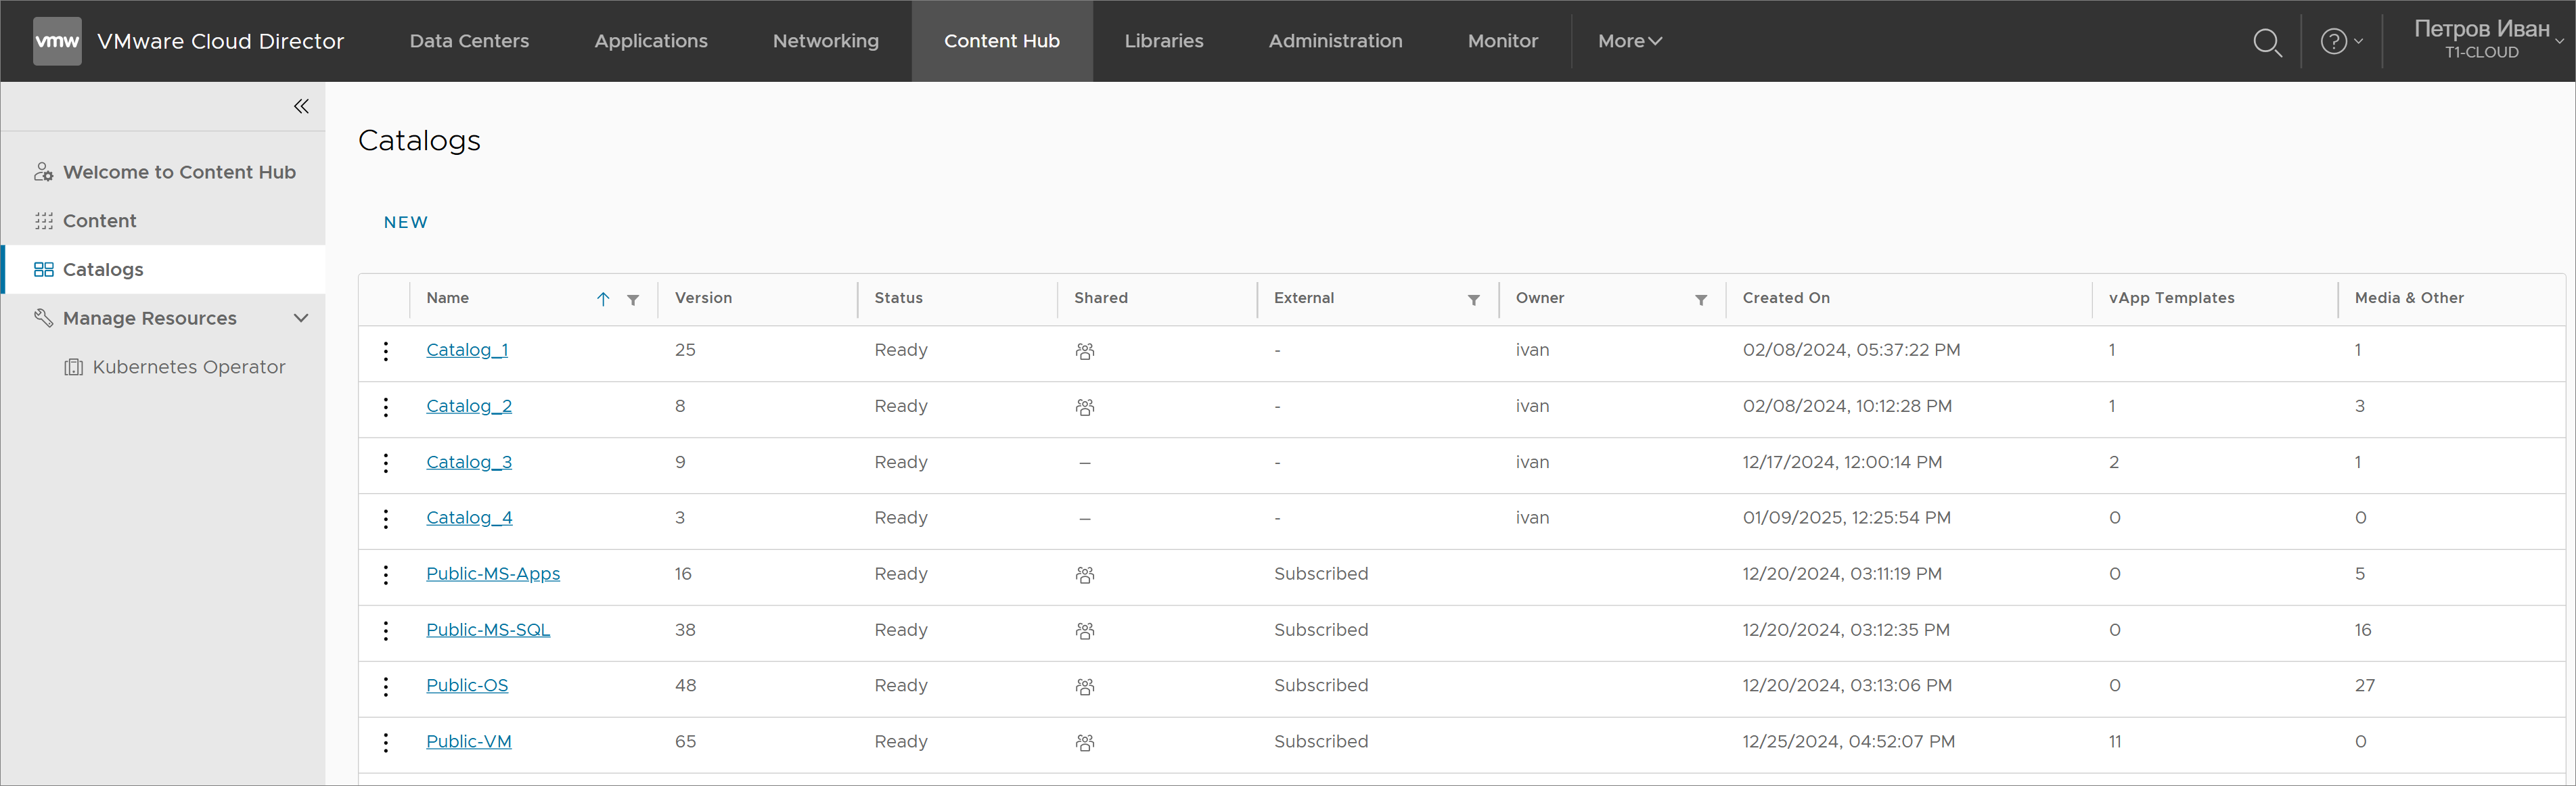The image size is (2576, 786).
Task: Click the Catalogs page heading
Action: pyautogui.click(x=419, y=140)
